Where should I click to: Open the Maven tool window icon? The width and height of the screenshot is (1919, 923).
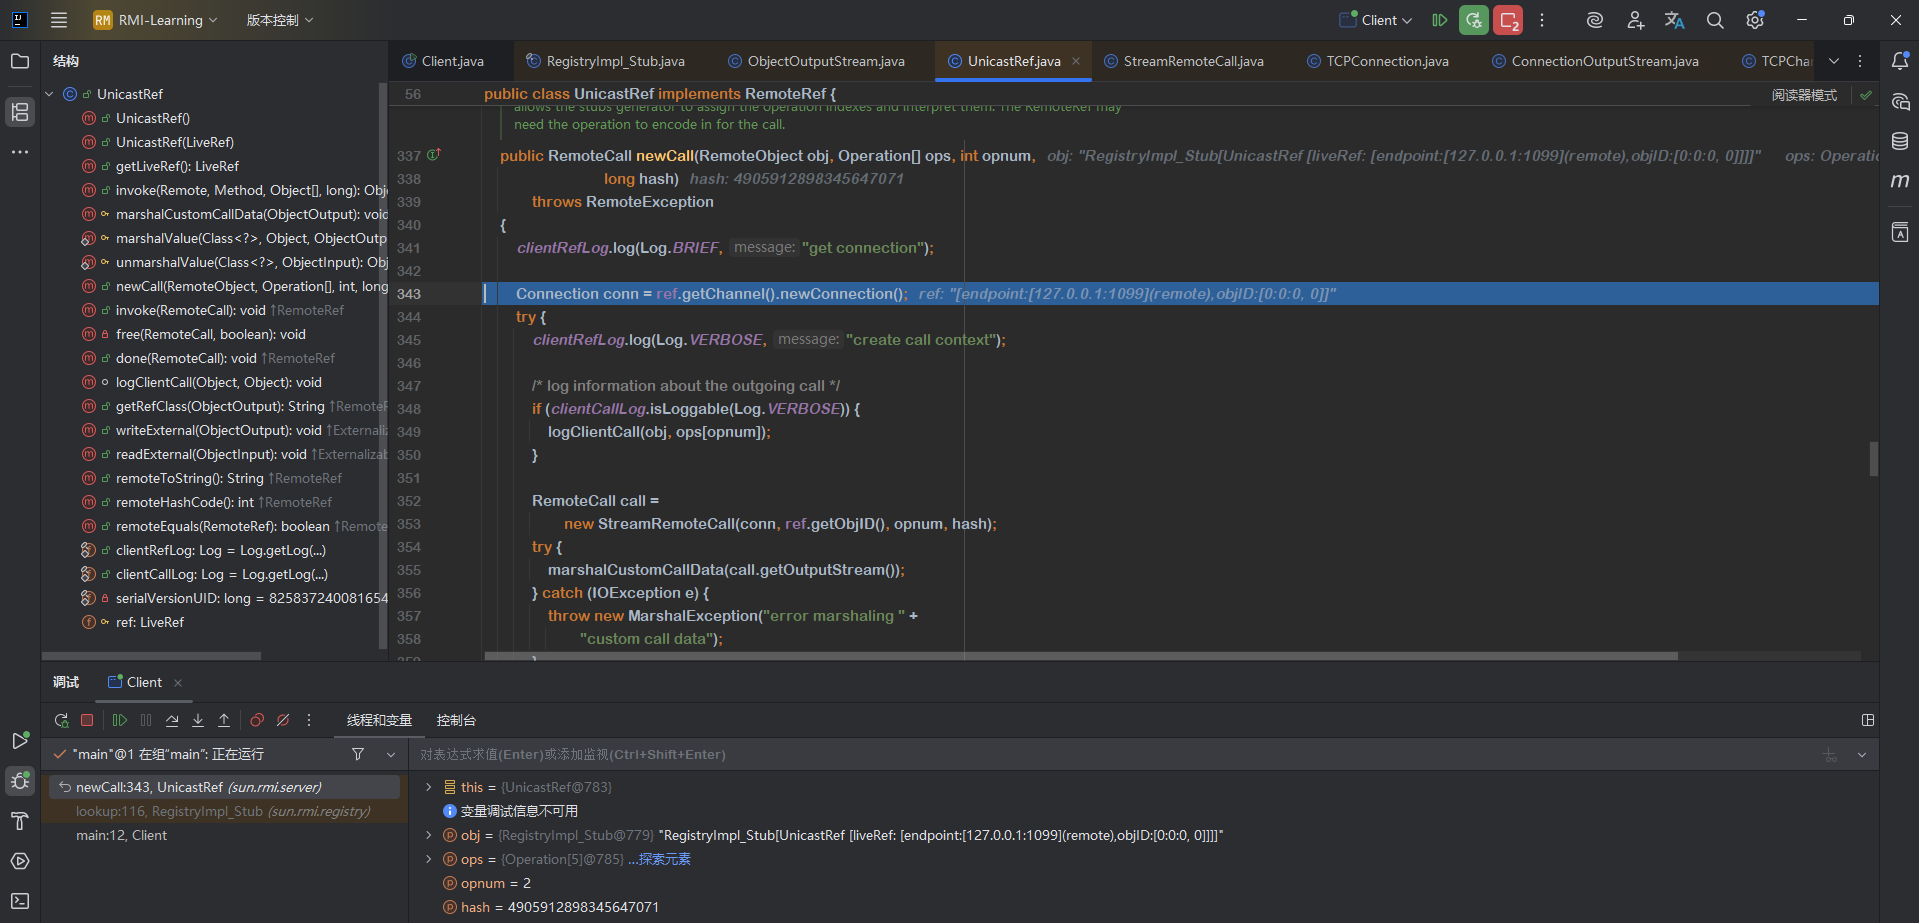pos(1900,181)
